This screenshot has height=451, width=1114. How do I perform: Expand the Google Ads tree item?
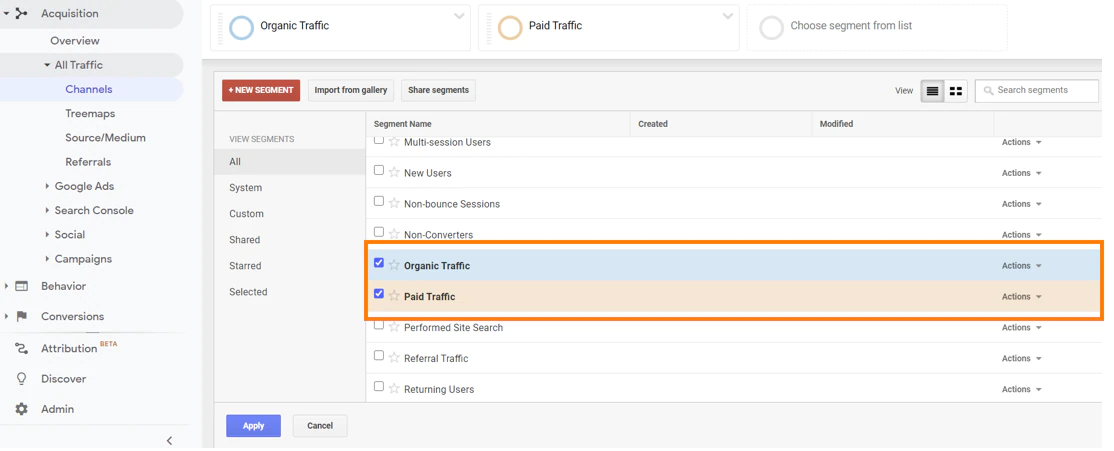click(x=48, y=186)
